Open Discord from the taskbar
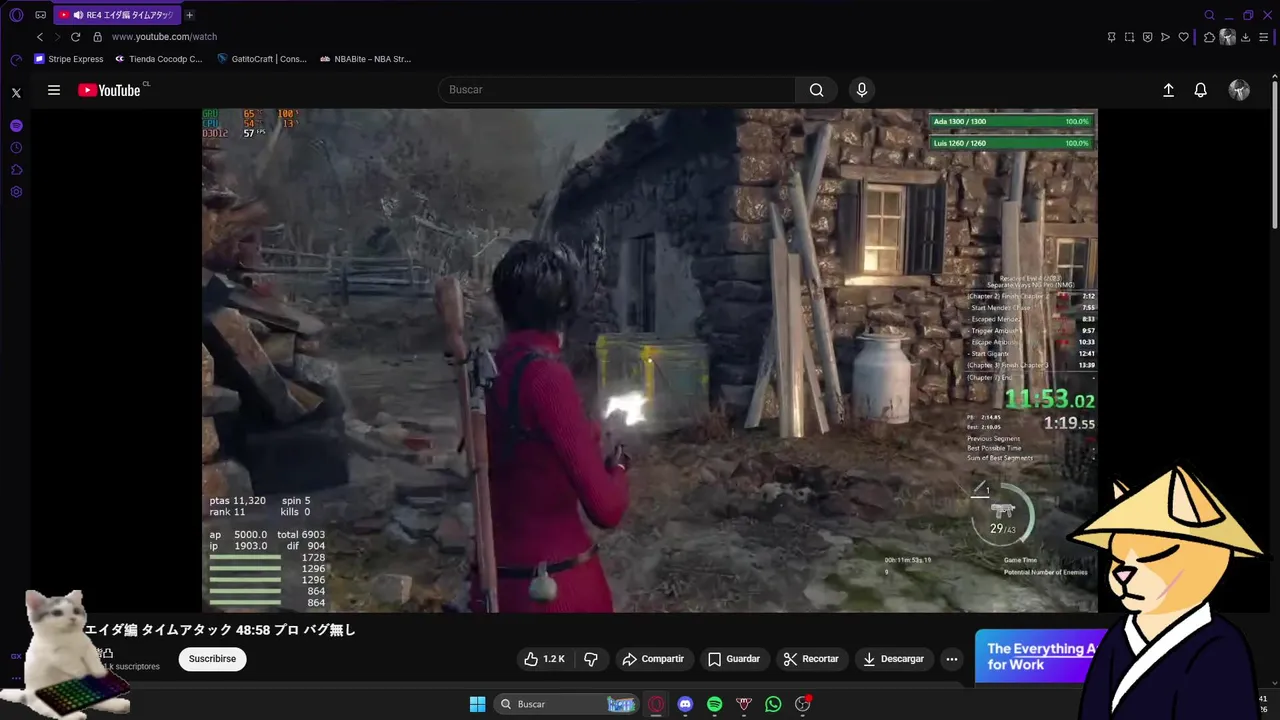Viewport: 1280px width, 720px height. coord(685,704)
